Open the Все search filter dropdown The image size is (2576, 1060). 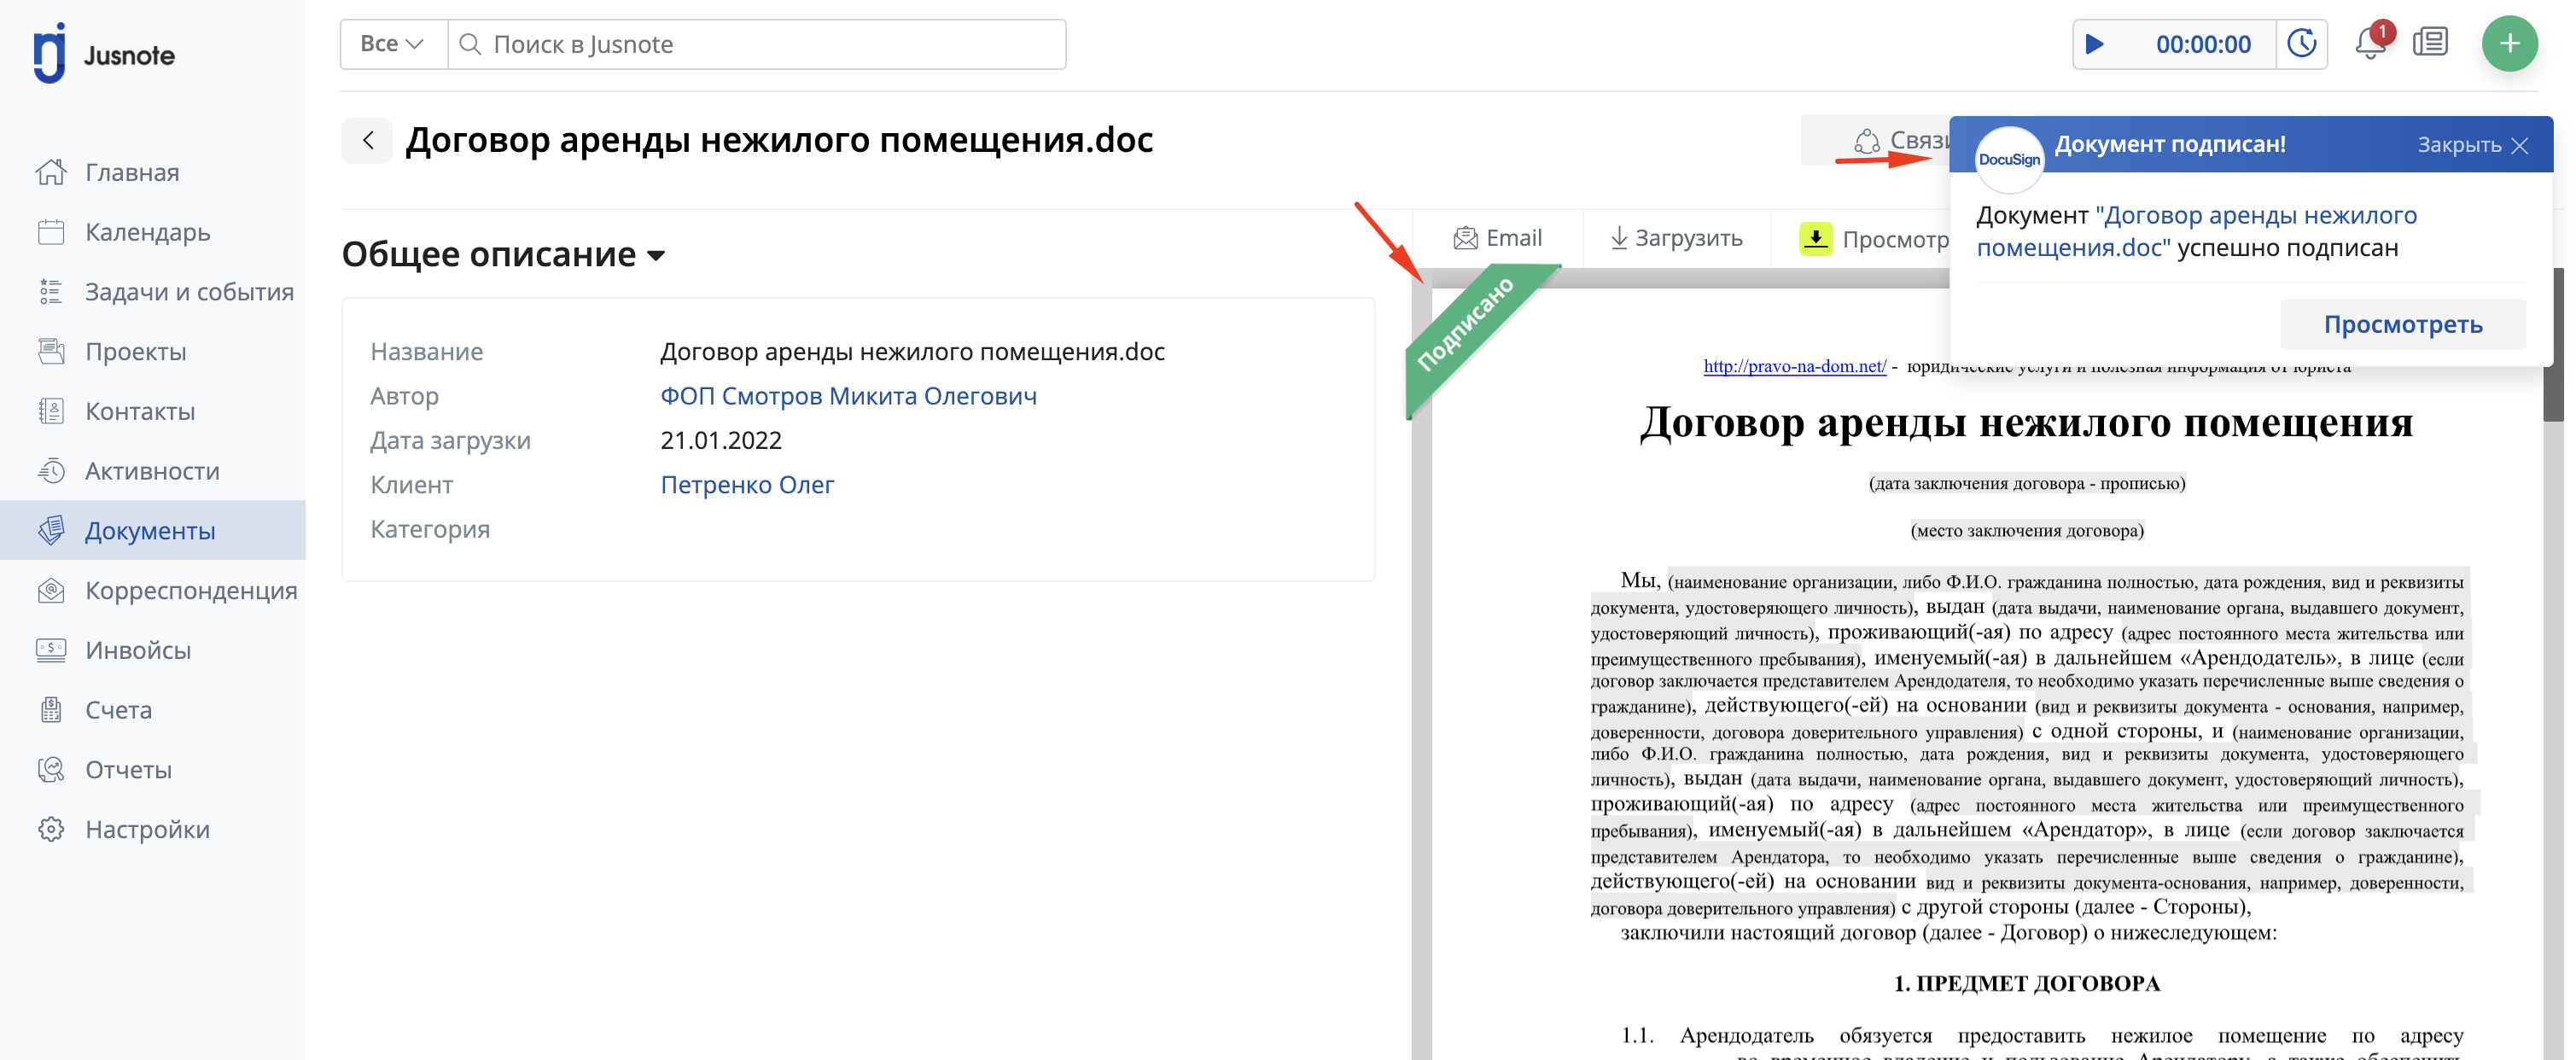393,44
